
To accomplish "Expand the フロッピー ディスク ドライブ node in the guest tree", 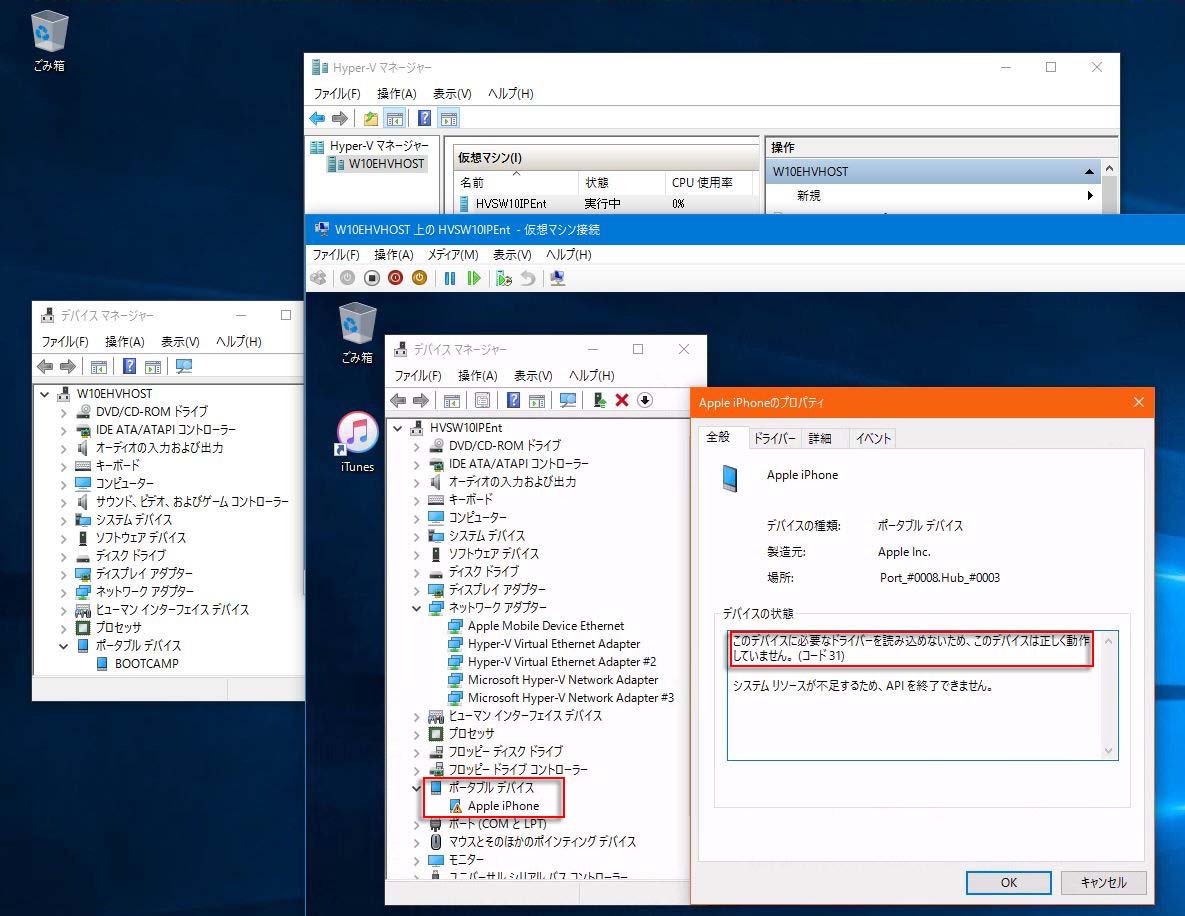I will (x=416, y=752).
